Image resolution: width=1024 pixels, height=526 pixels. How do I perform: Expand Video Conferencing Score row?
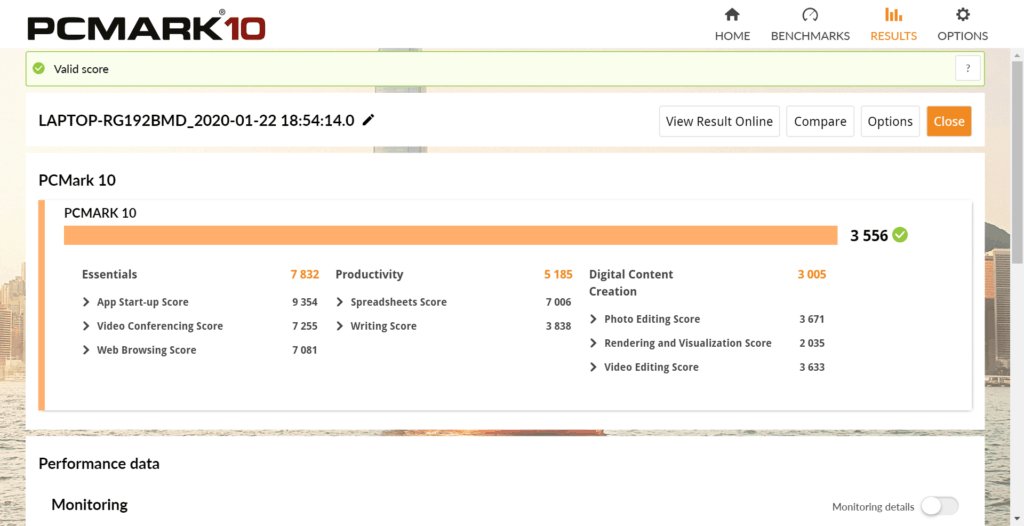point(87,326)
